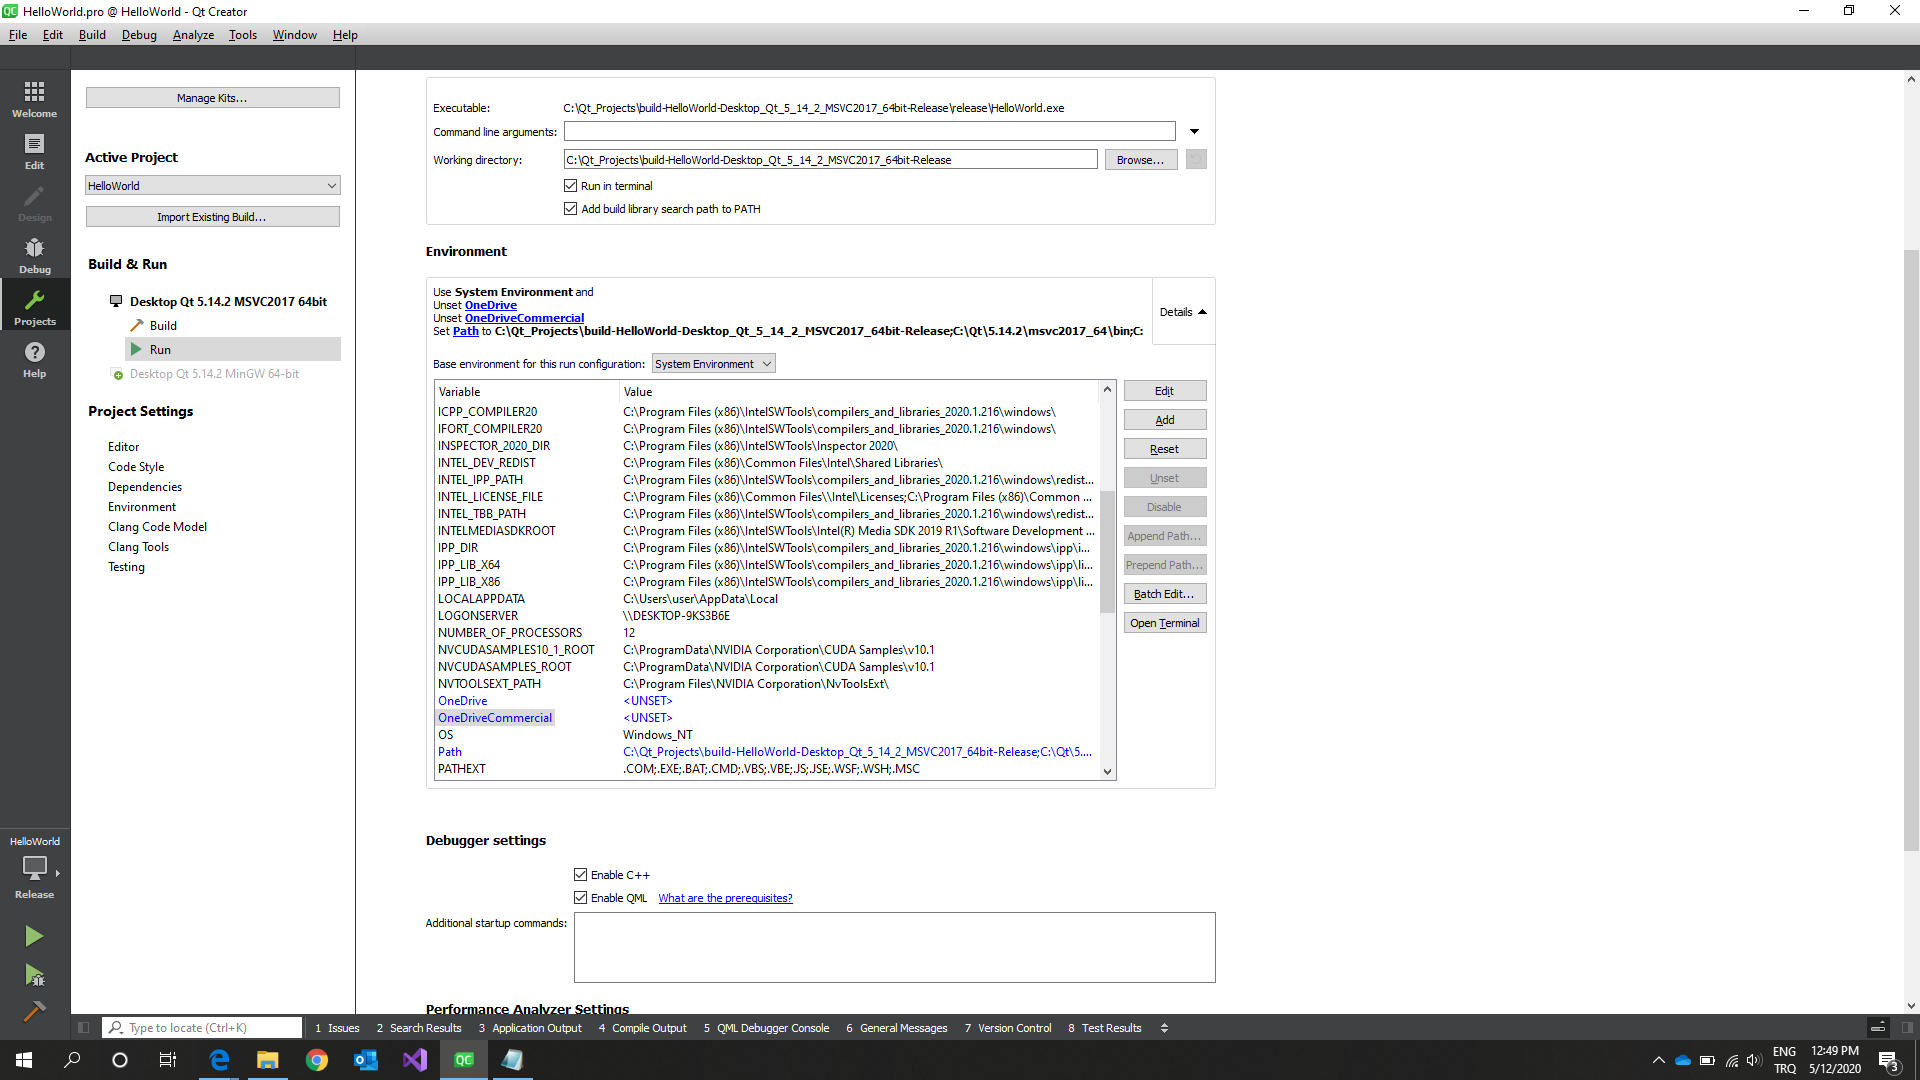Start debugging with bug-play icon

click(x=34, y=975)
